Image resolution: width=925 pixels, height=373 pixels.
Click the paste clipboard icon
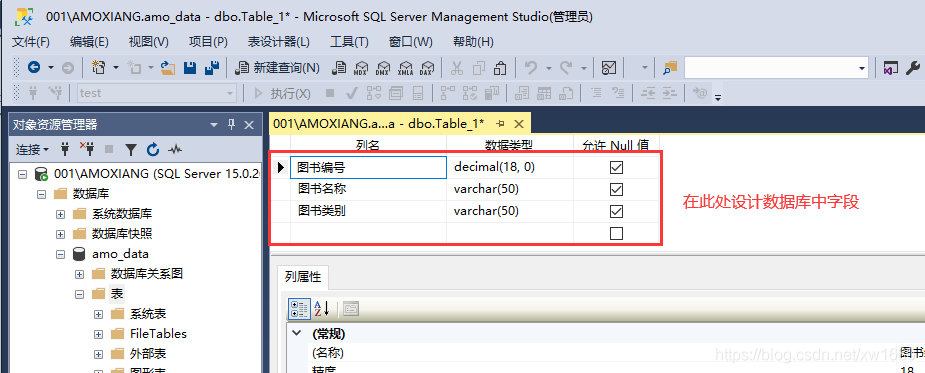[x=500, y=68]
